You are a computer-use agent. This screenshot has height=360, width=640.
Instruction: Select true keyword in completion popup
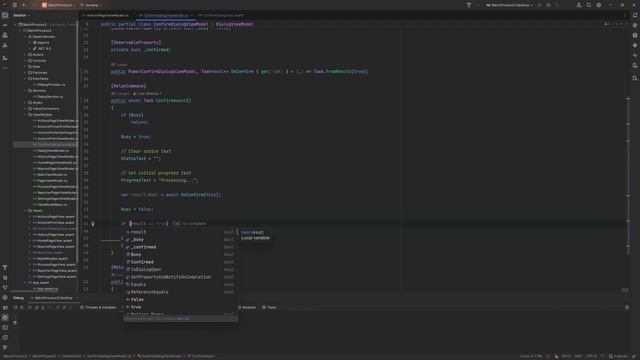click(180, 307)
